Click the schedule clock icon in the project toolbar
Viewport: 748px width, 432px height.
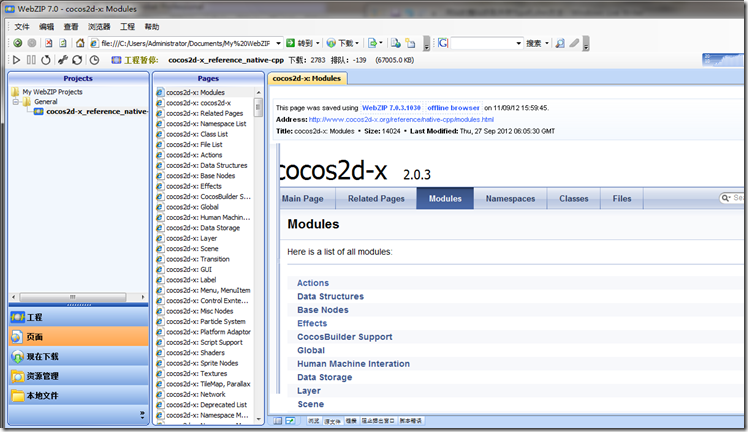(x=94, y=60)
